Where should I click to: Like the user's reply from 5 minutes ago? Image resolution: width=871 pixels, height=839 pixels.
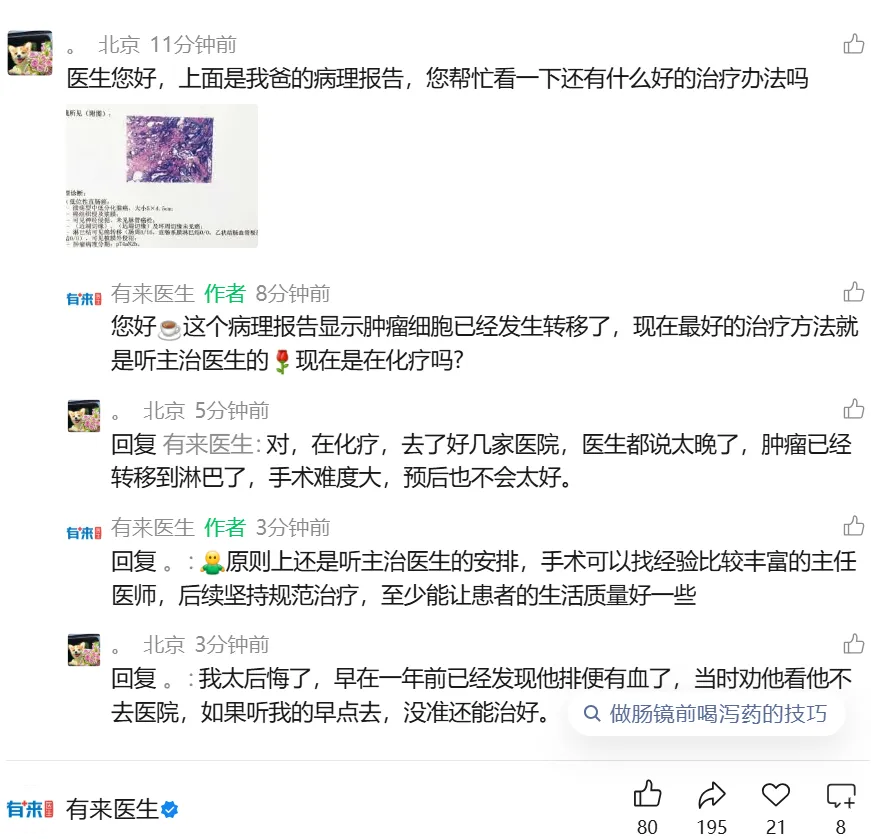tap(854, 409)
